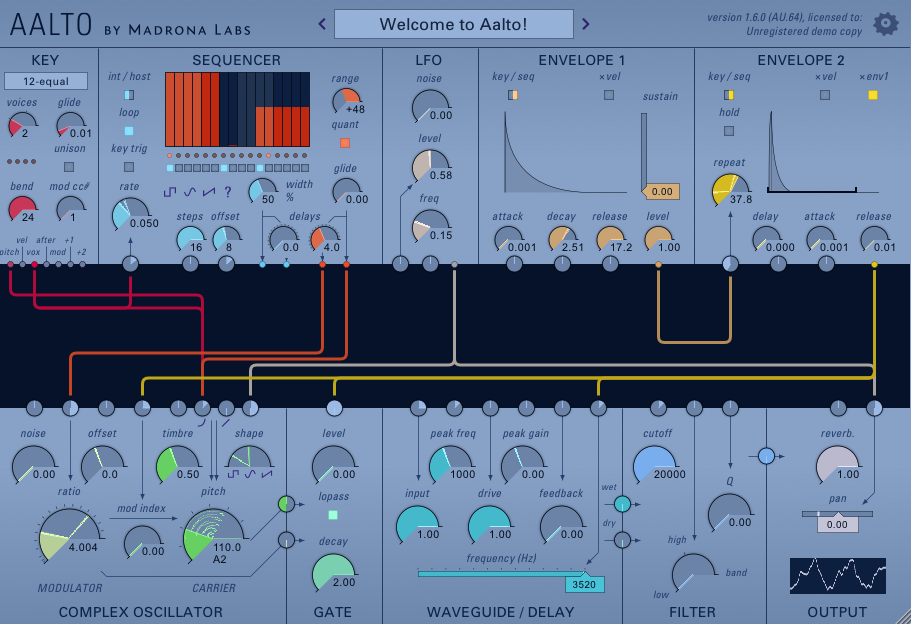Select the square wave sequencer shape icon
Viewport: 911px width, 624px height.
click(x=171, y=192)
